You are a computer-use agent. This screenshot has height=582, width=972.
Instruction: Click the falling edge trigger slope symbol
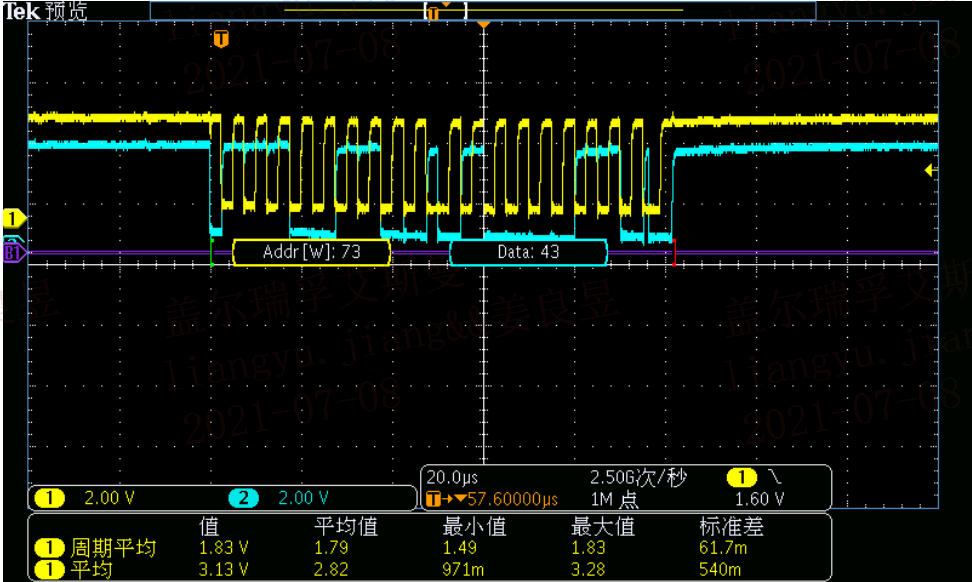point(775,477)
